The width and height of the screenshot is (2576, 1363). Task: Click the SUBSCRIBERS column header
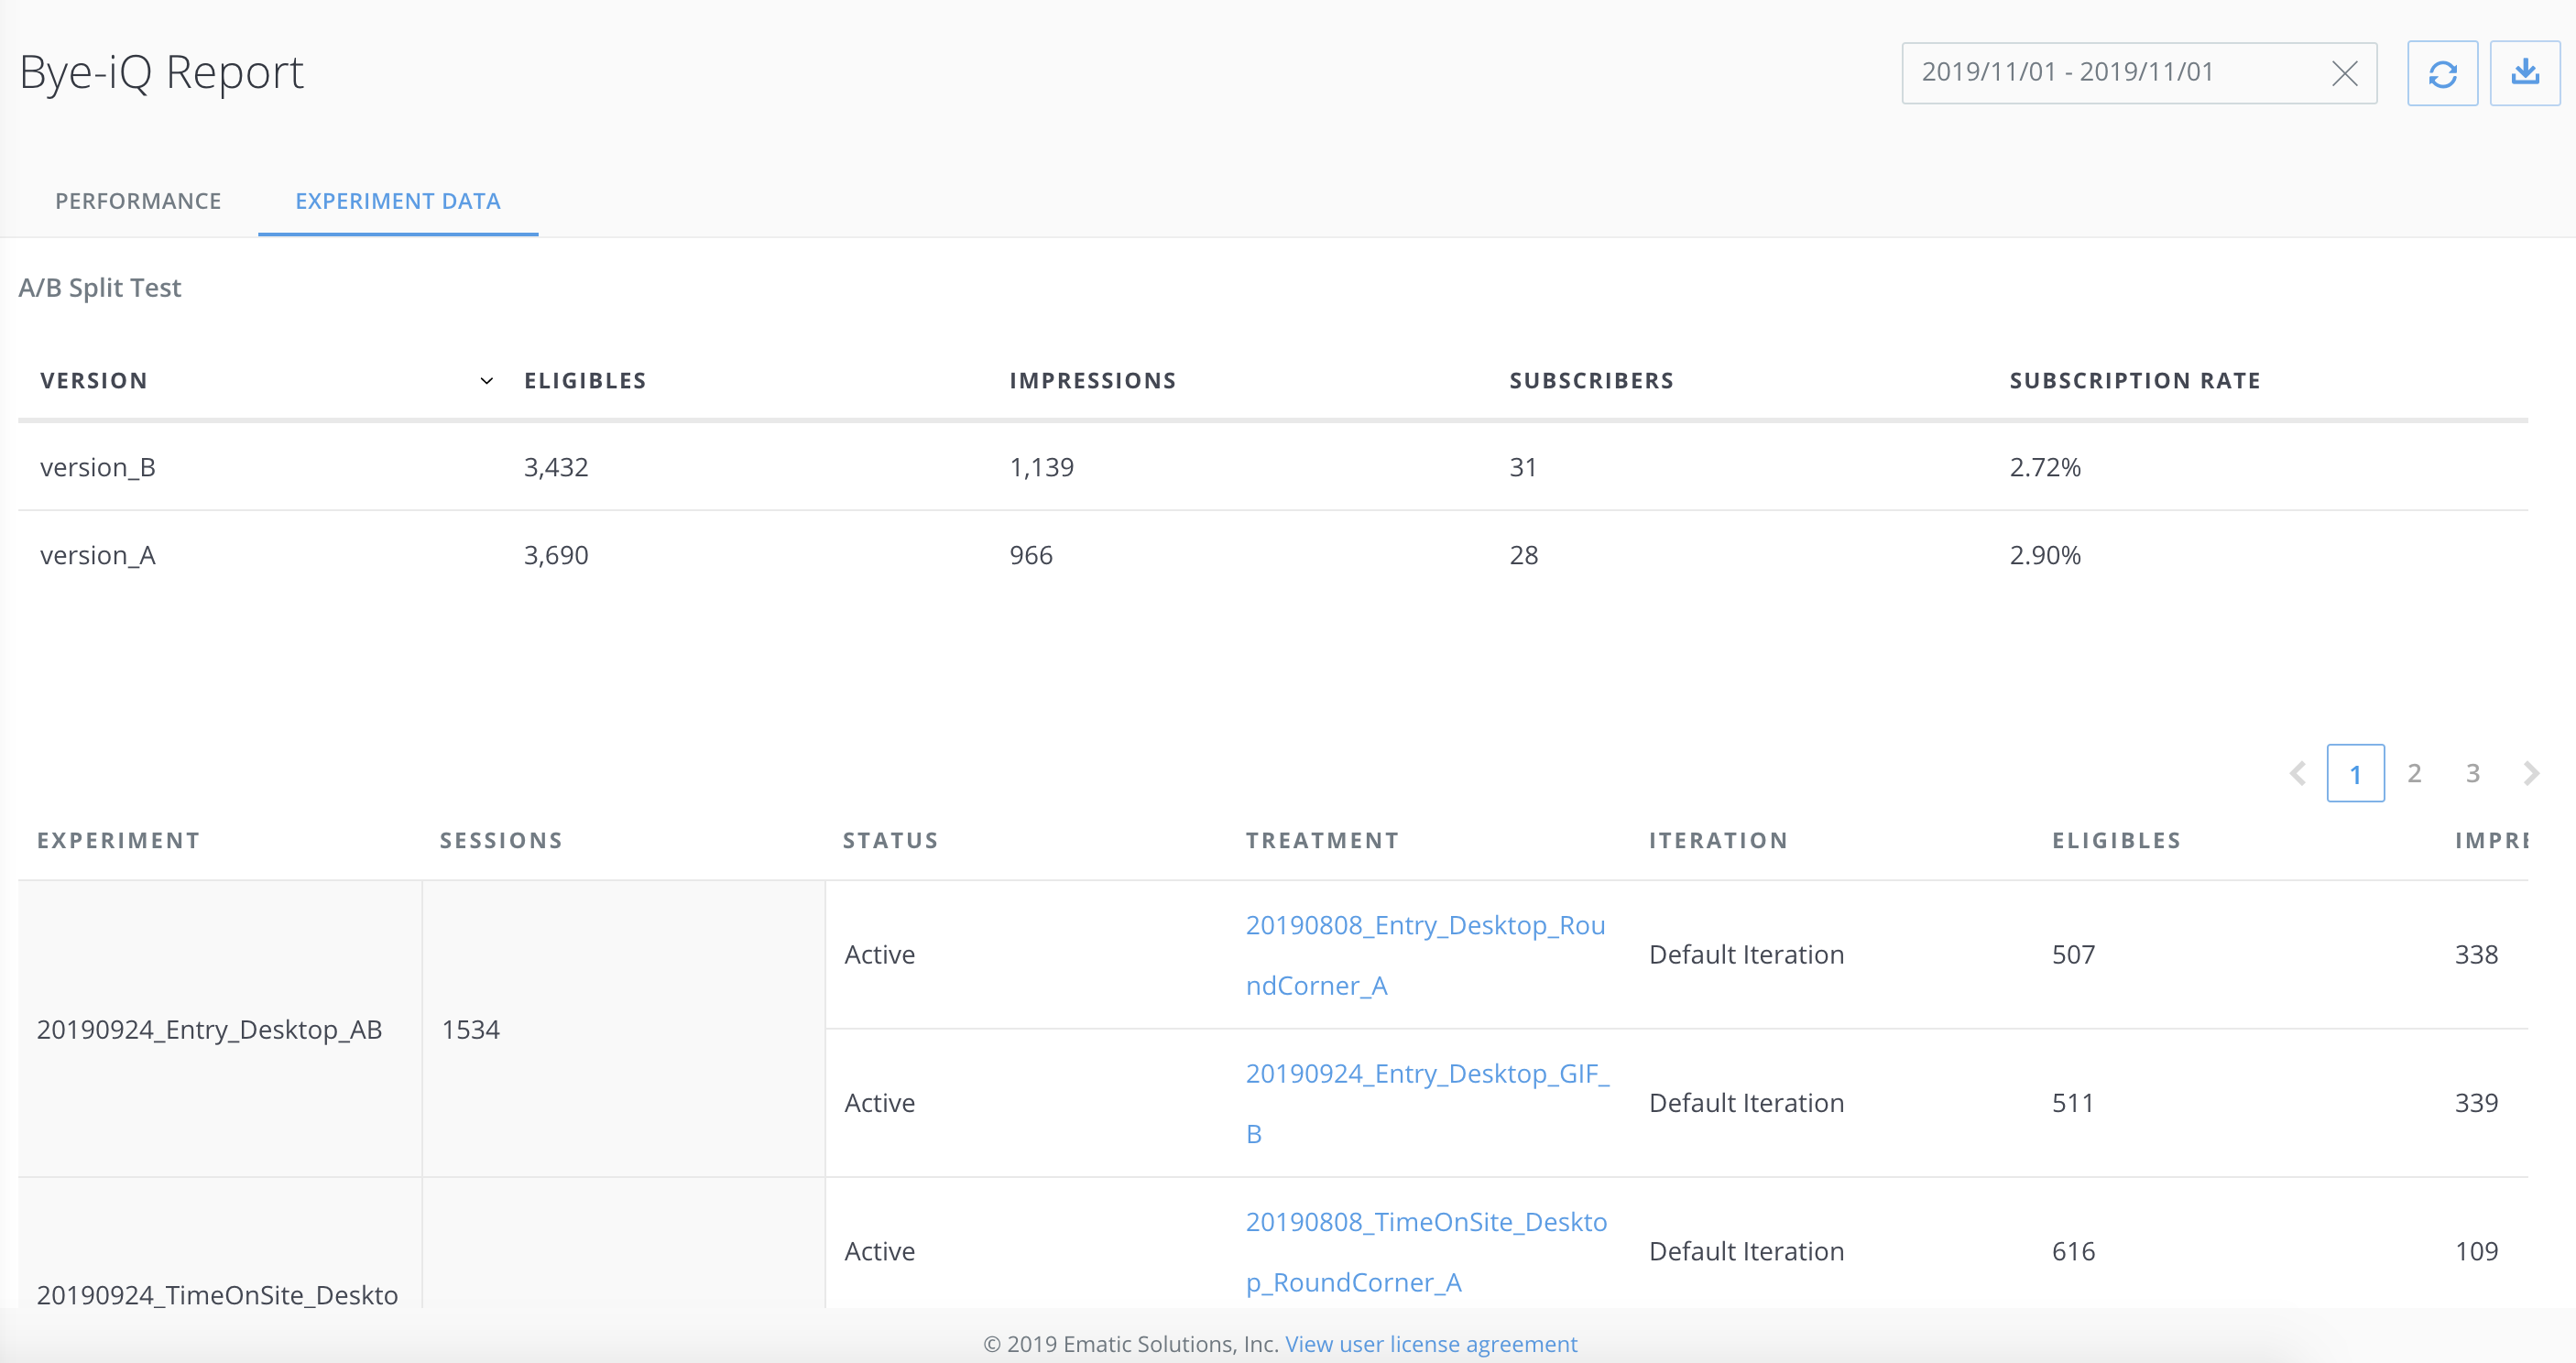coord(1591,381)
